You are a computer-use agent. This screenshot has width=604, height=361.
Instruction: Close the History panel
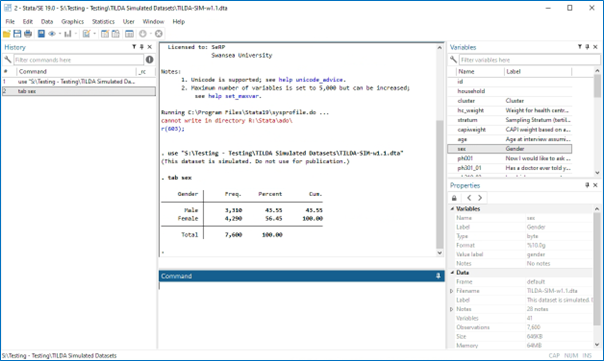pyautogui.click(x=150, y=47)
